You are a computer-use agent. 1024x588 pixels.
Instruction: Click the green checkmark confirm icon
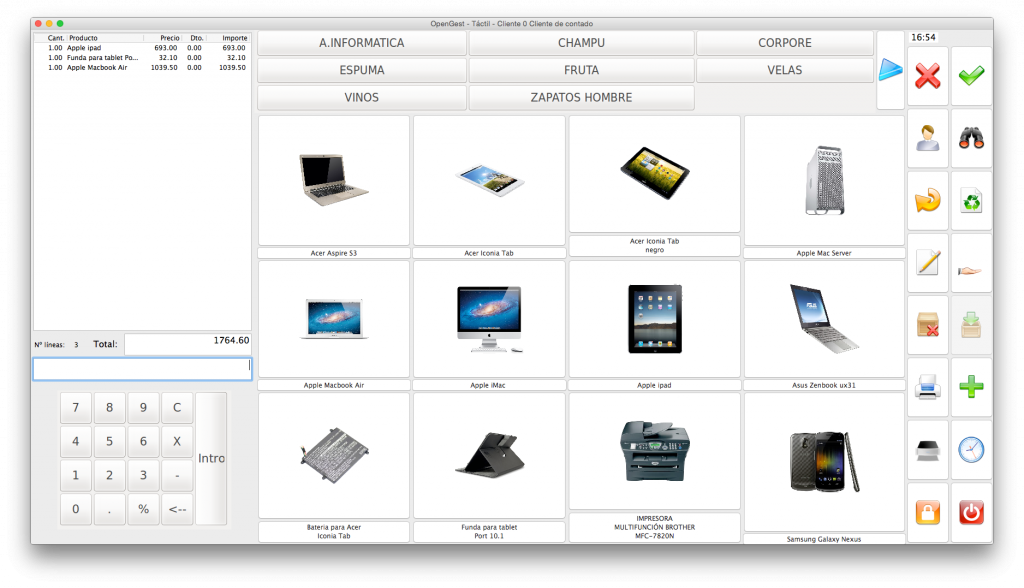pyautogui.click(x=972, y=76)
